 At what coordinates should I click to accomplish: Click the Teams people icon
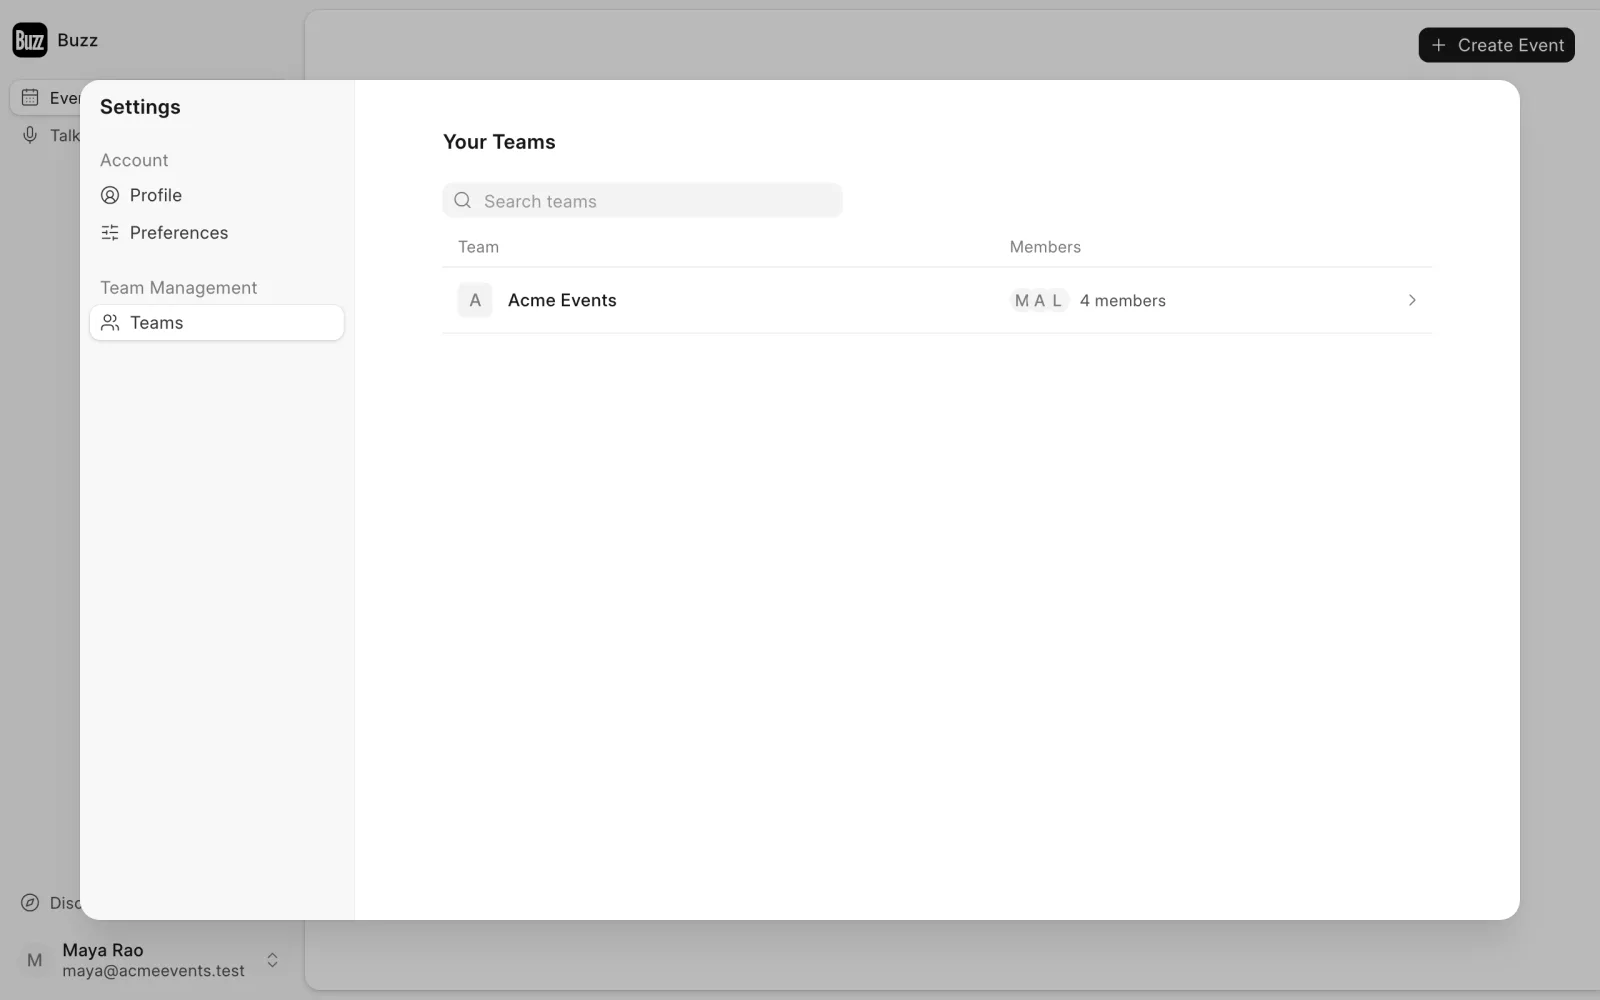(x=110, y=322)
